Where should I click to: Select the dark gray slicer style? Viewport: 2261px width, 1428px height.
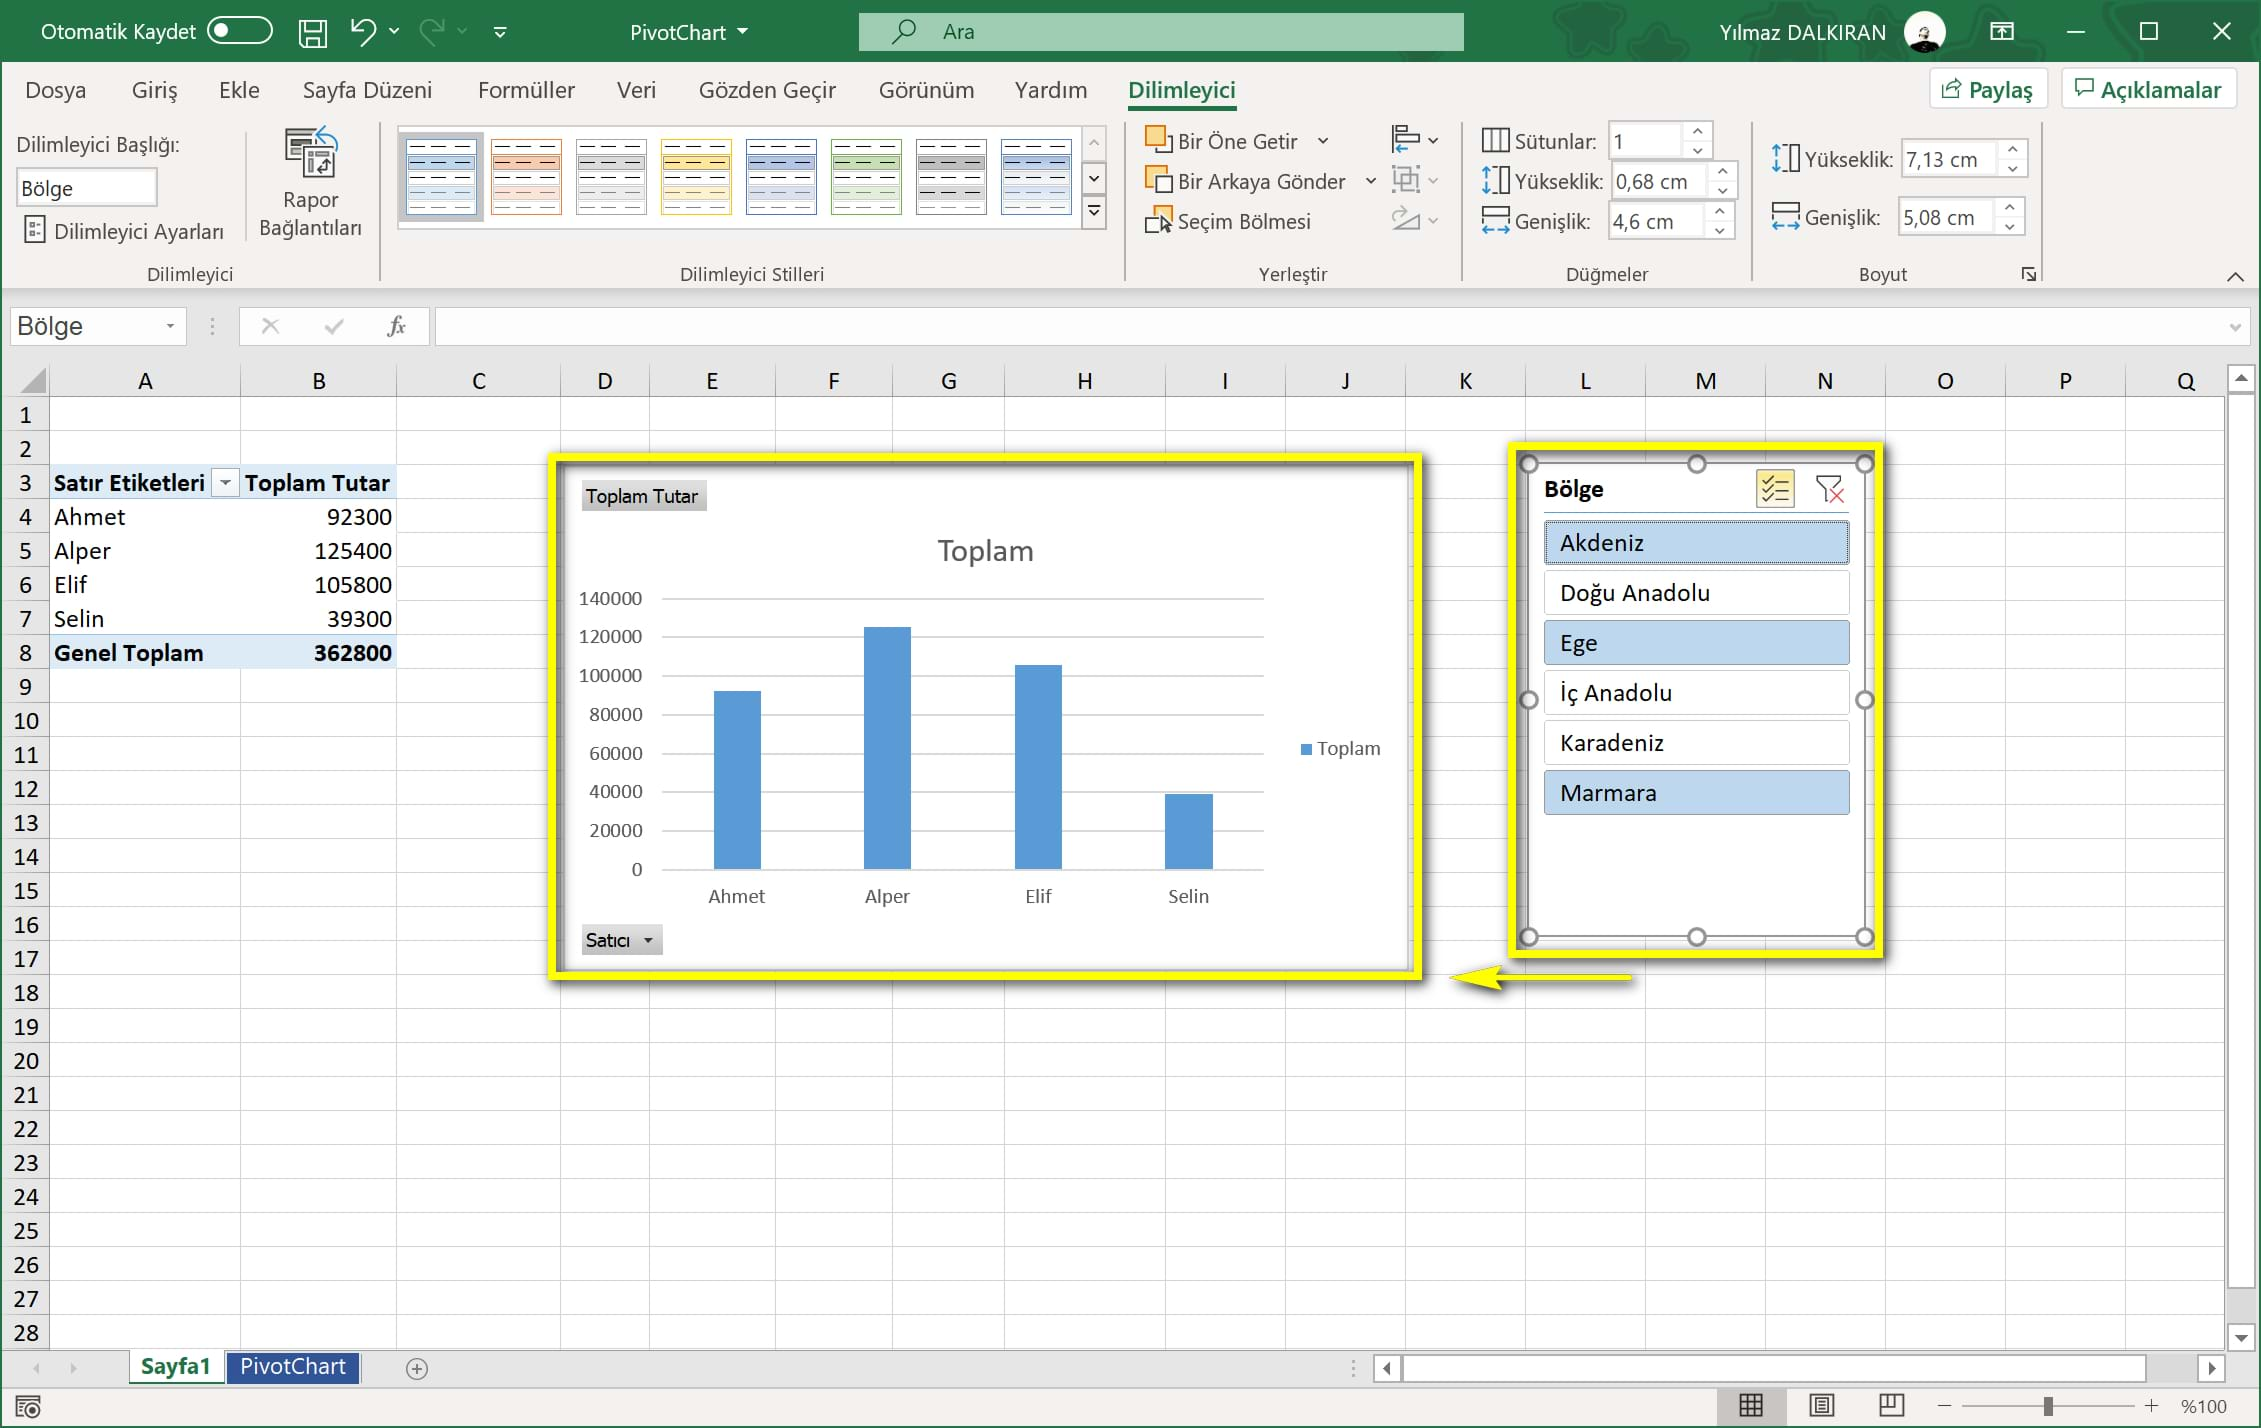[951, 177]
